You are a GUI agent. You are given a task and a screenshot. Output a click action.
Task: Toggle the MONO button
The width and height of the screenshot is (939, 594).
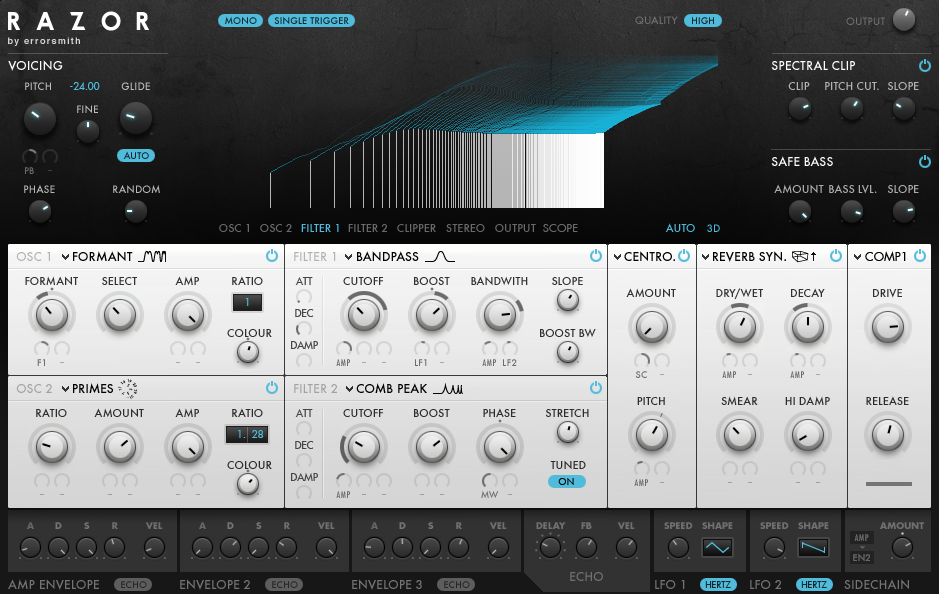tap(240, 20)
